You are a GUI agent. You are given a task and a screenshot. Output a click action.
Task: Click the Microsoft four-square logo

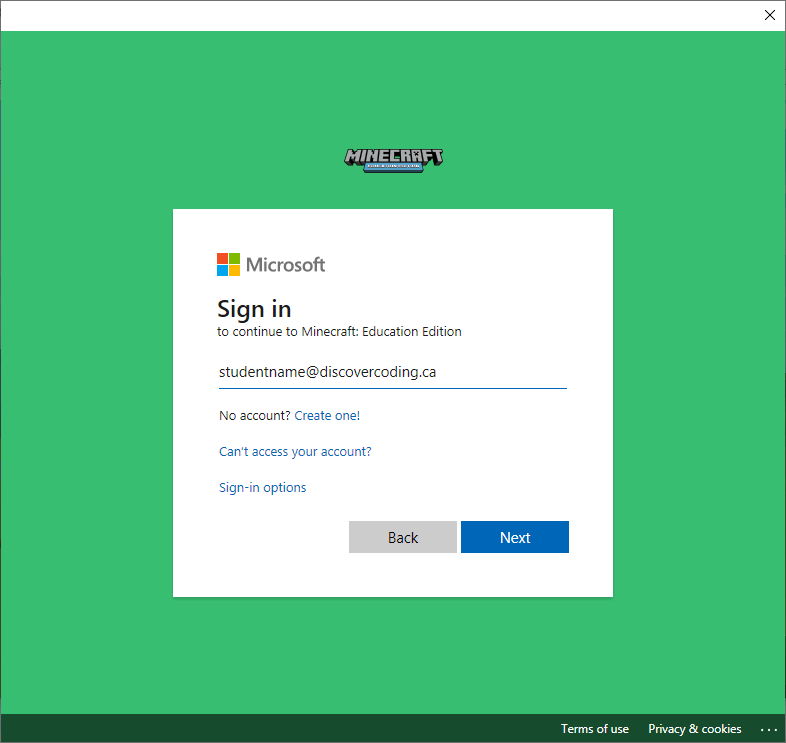228,264
